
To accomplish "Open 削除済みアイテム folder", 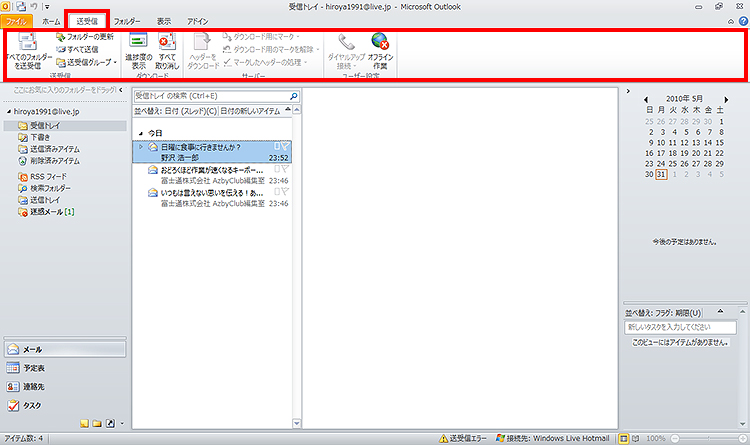I will coord(49,161).
